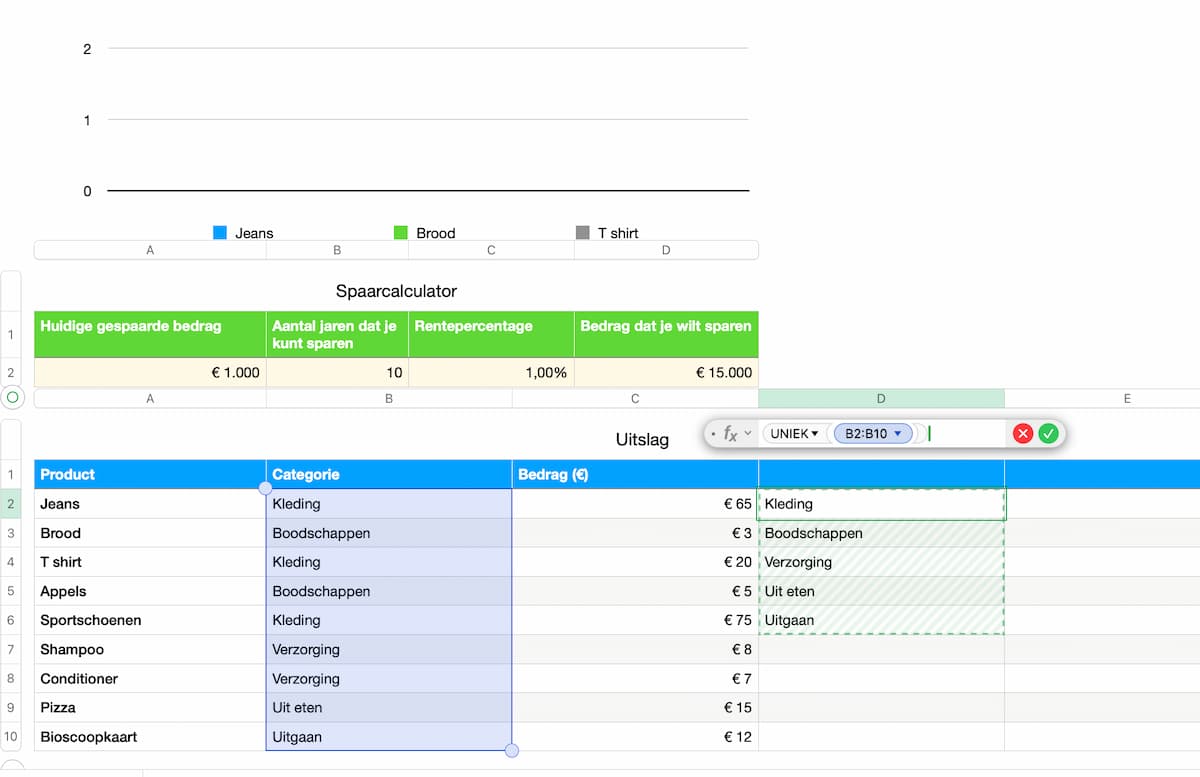Viewport: 1200px width, 777px height.
Task: Select highlighted column D header of Uitslag table
Action: 882,398
